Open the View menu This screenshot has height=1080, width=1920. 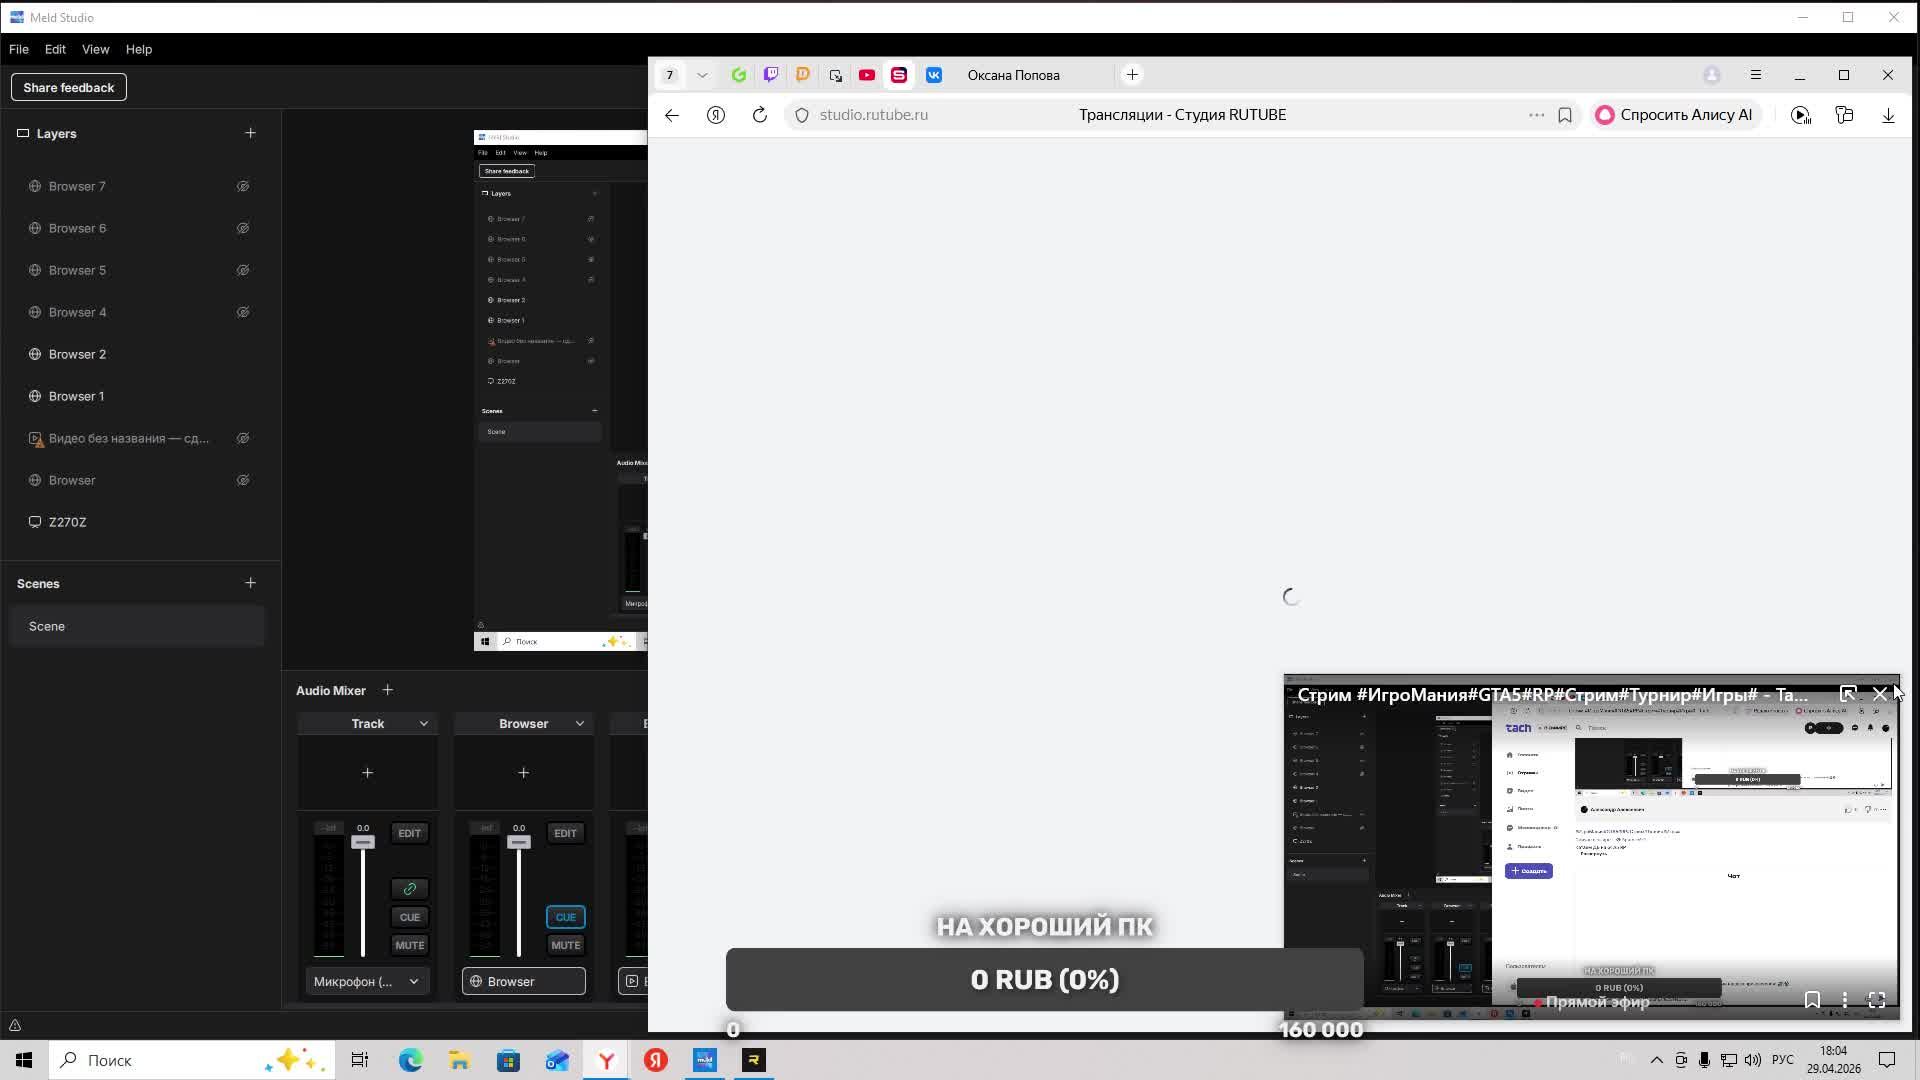pyautogui.click(x=95, y=49)
